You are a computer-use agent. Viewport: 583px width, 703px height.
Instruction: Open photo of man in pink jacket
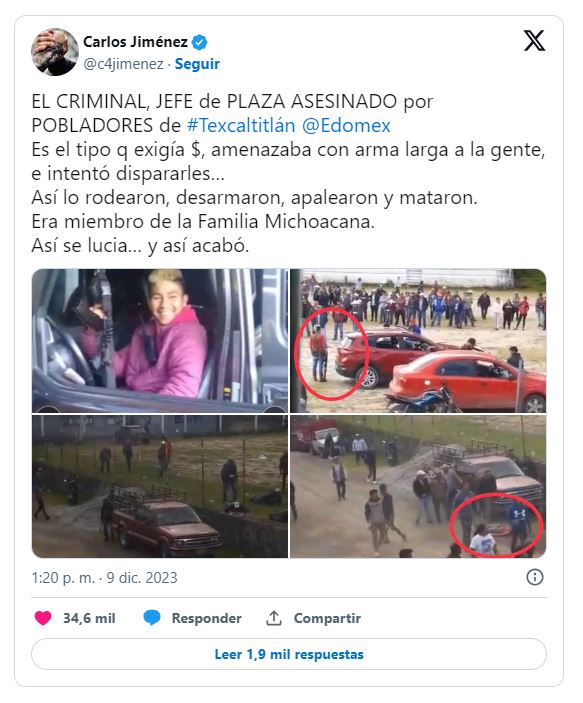160,341
